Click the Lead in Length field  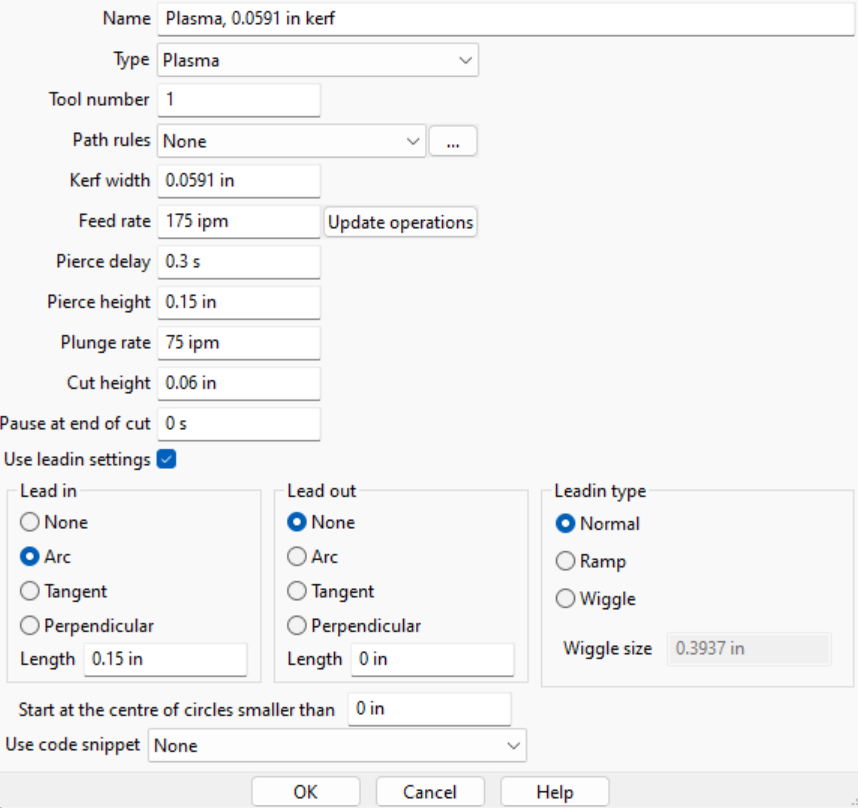coord(165,659)
